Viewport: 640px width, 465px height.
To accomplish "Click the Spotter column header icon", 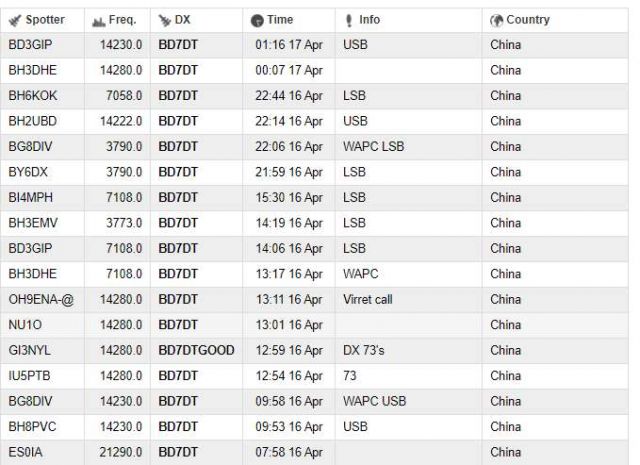I will point(14,20).
